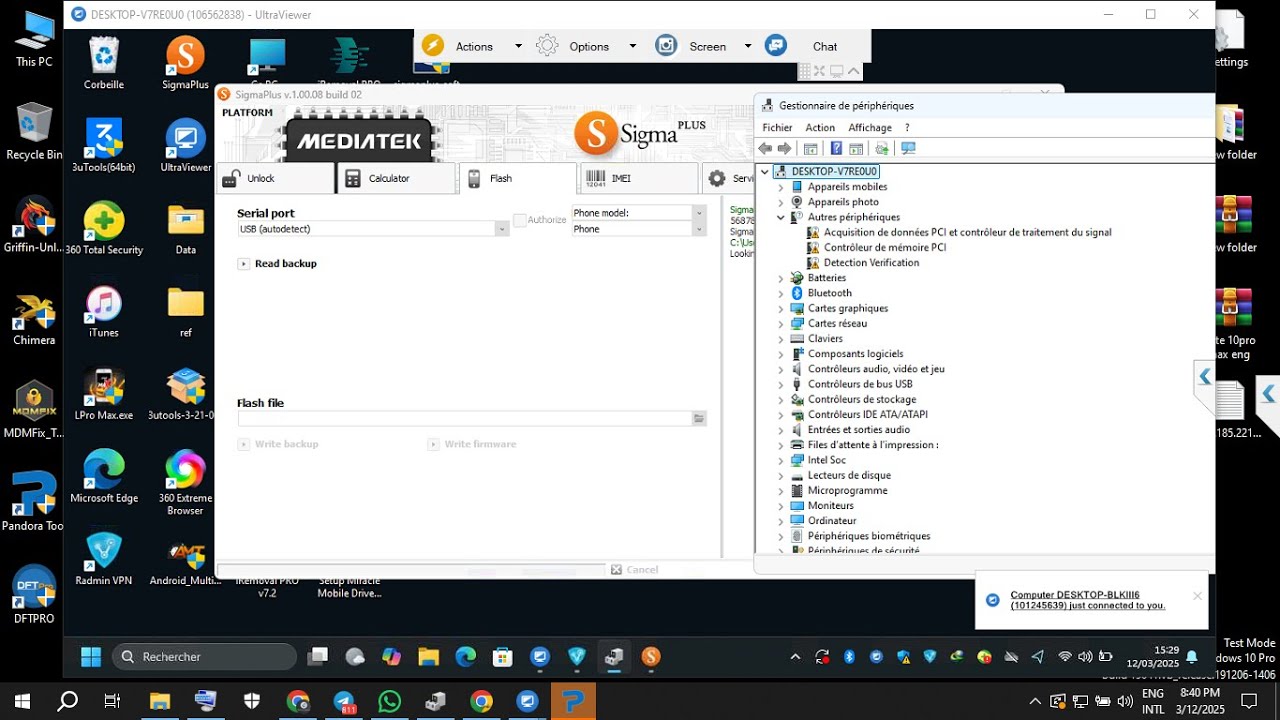Open the 3uTools(64bit) desktop icon
The image size is (1280, 720).
104,146
